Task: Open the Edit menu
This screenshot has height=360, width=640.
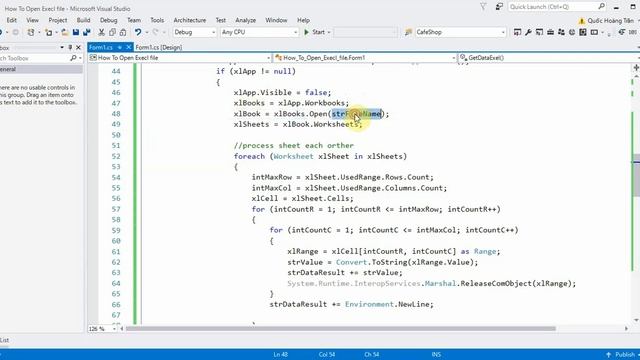Action: coord(11,20)
